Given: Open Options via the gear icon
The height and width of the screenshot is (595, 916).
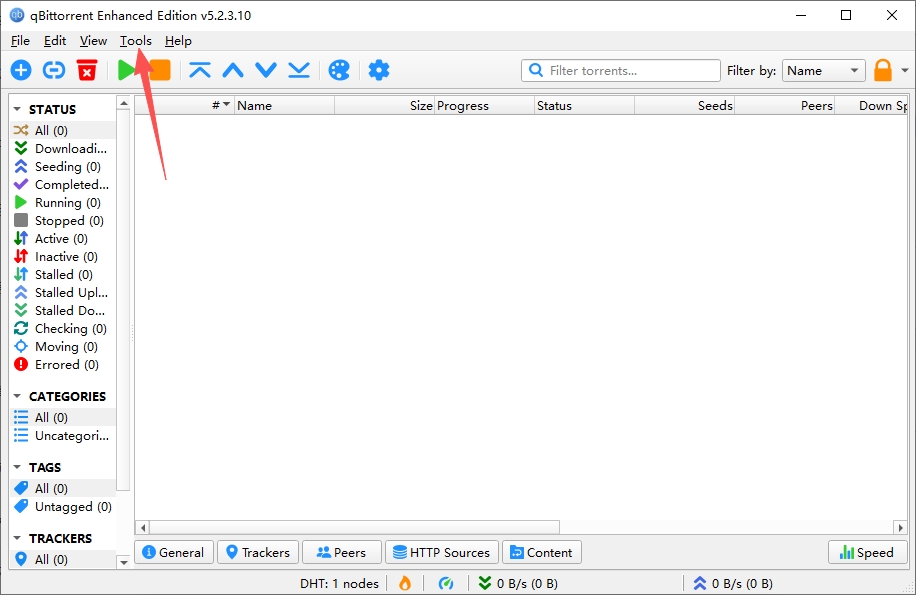Looking at the screenshot, I should [x=379, y=71].
